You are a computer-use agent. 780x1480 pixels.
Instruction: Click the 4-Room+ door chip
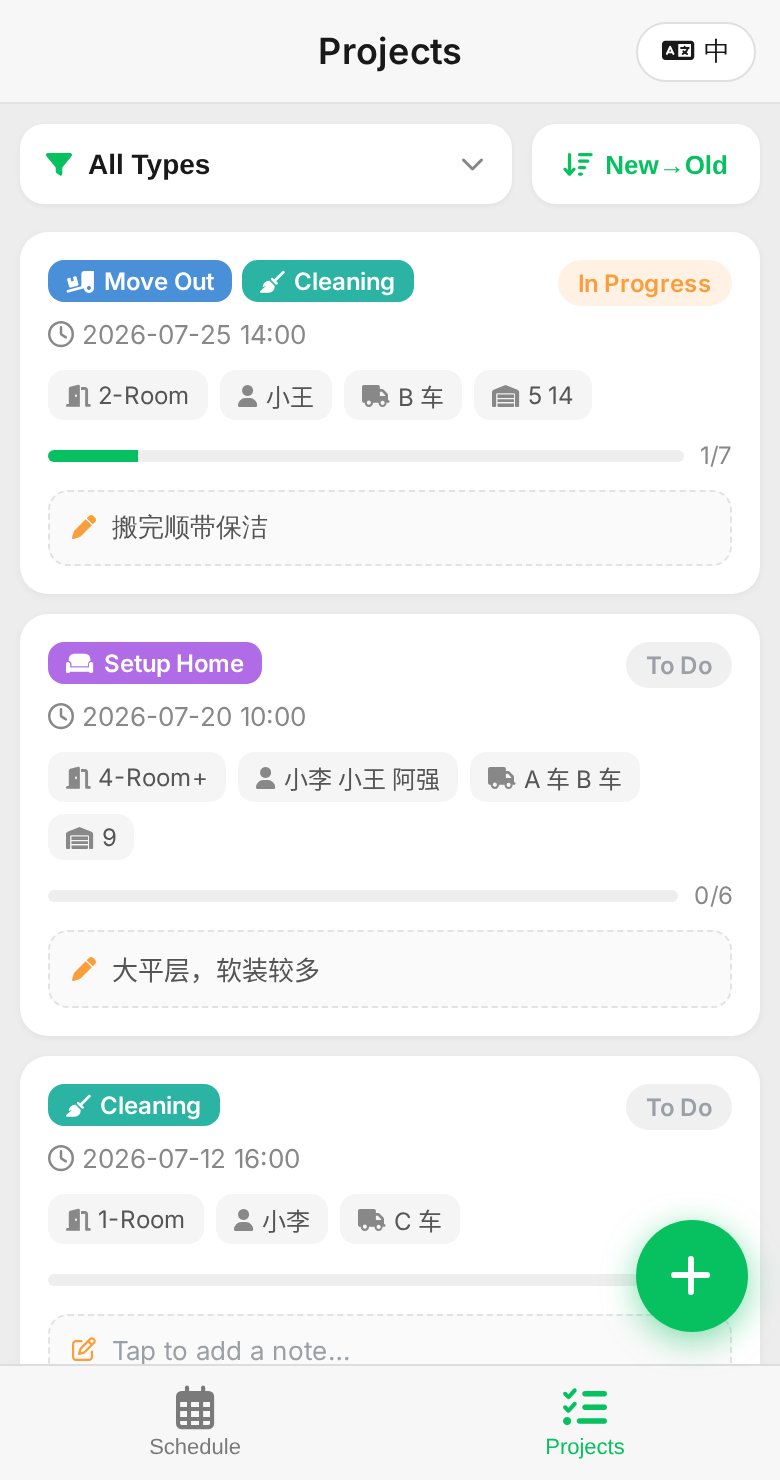click(x=137, y=777)
